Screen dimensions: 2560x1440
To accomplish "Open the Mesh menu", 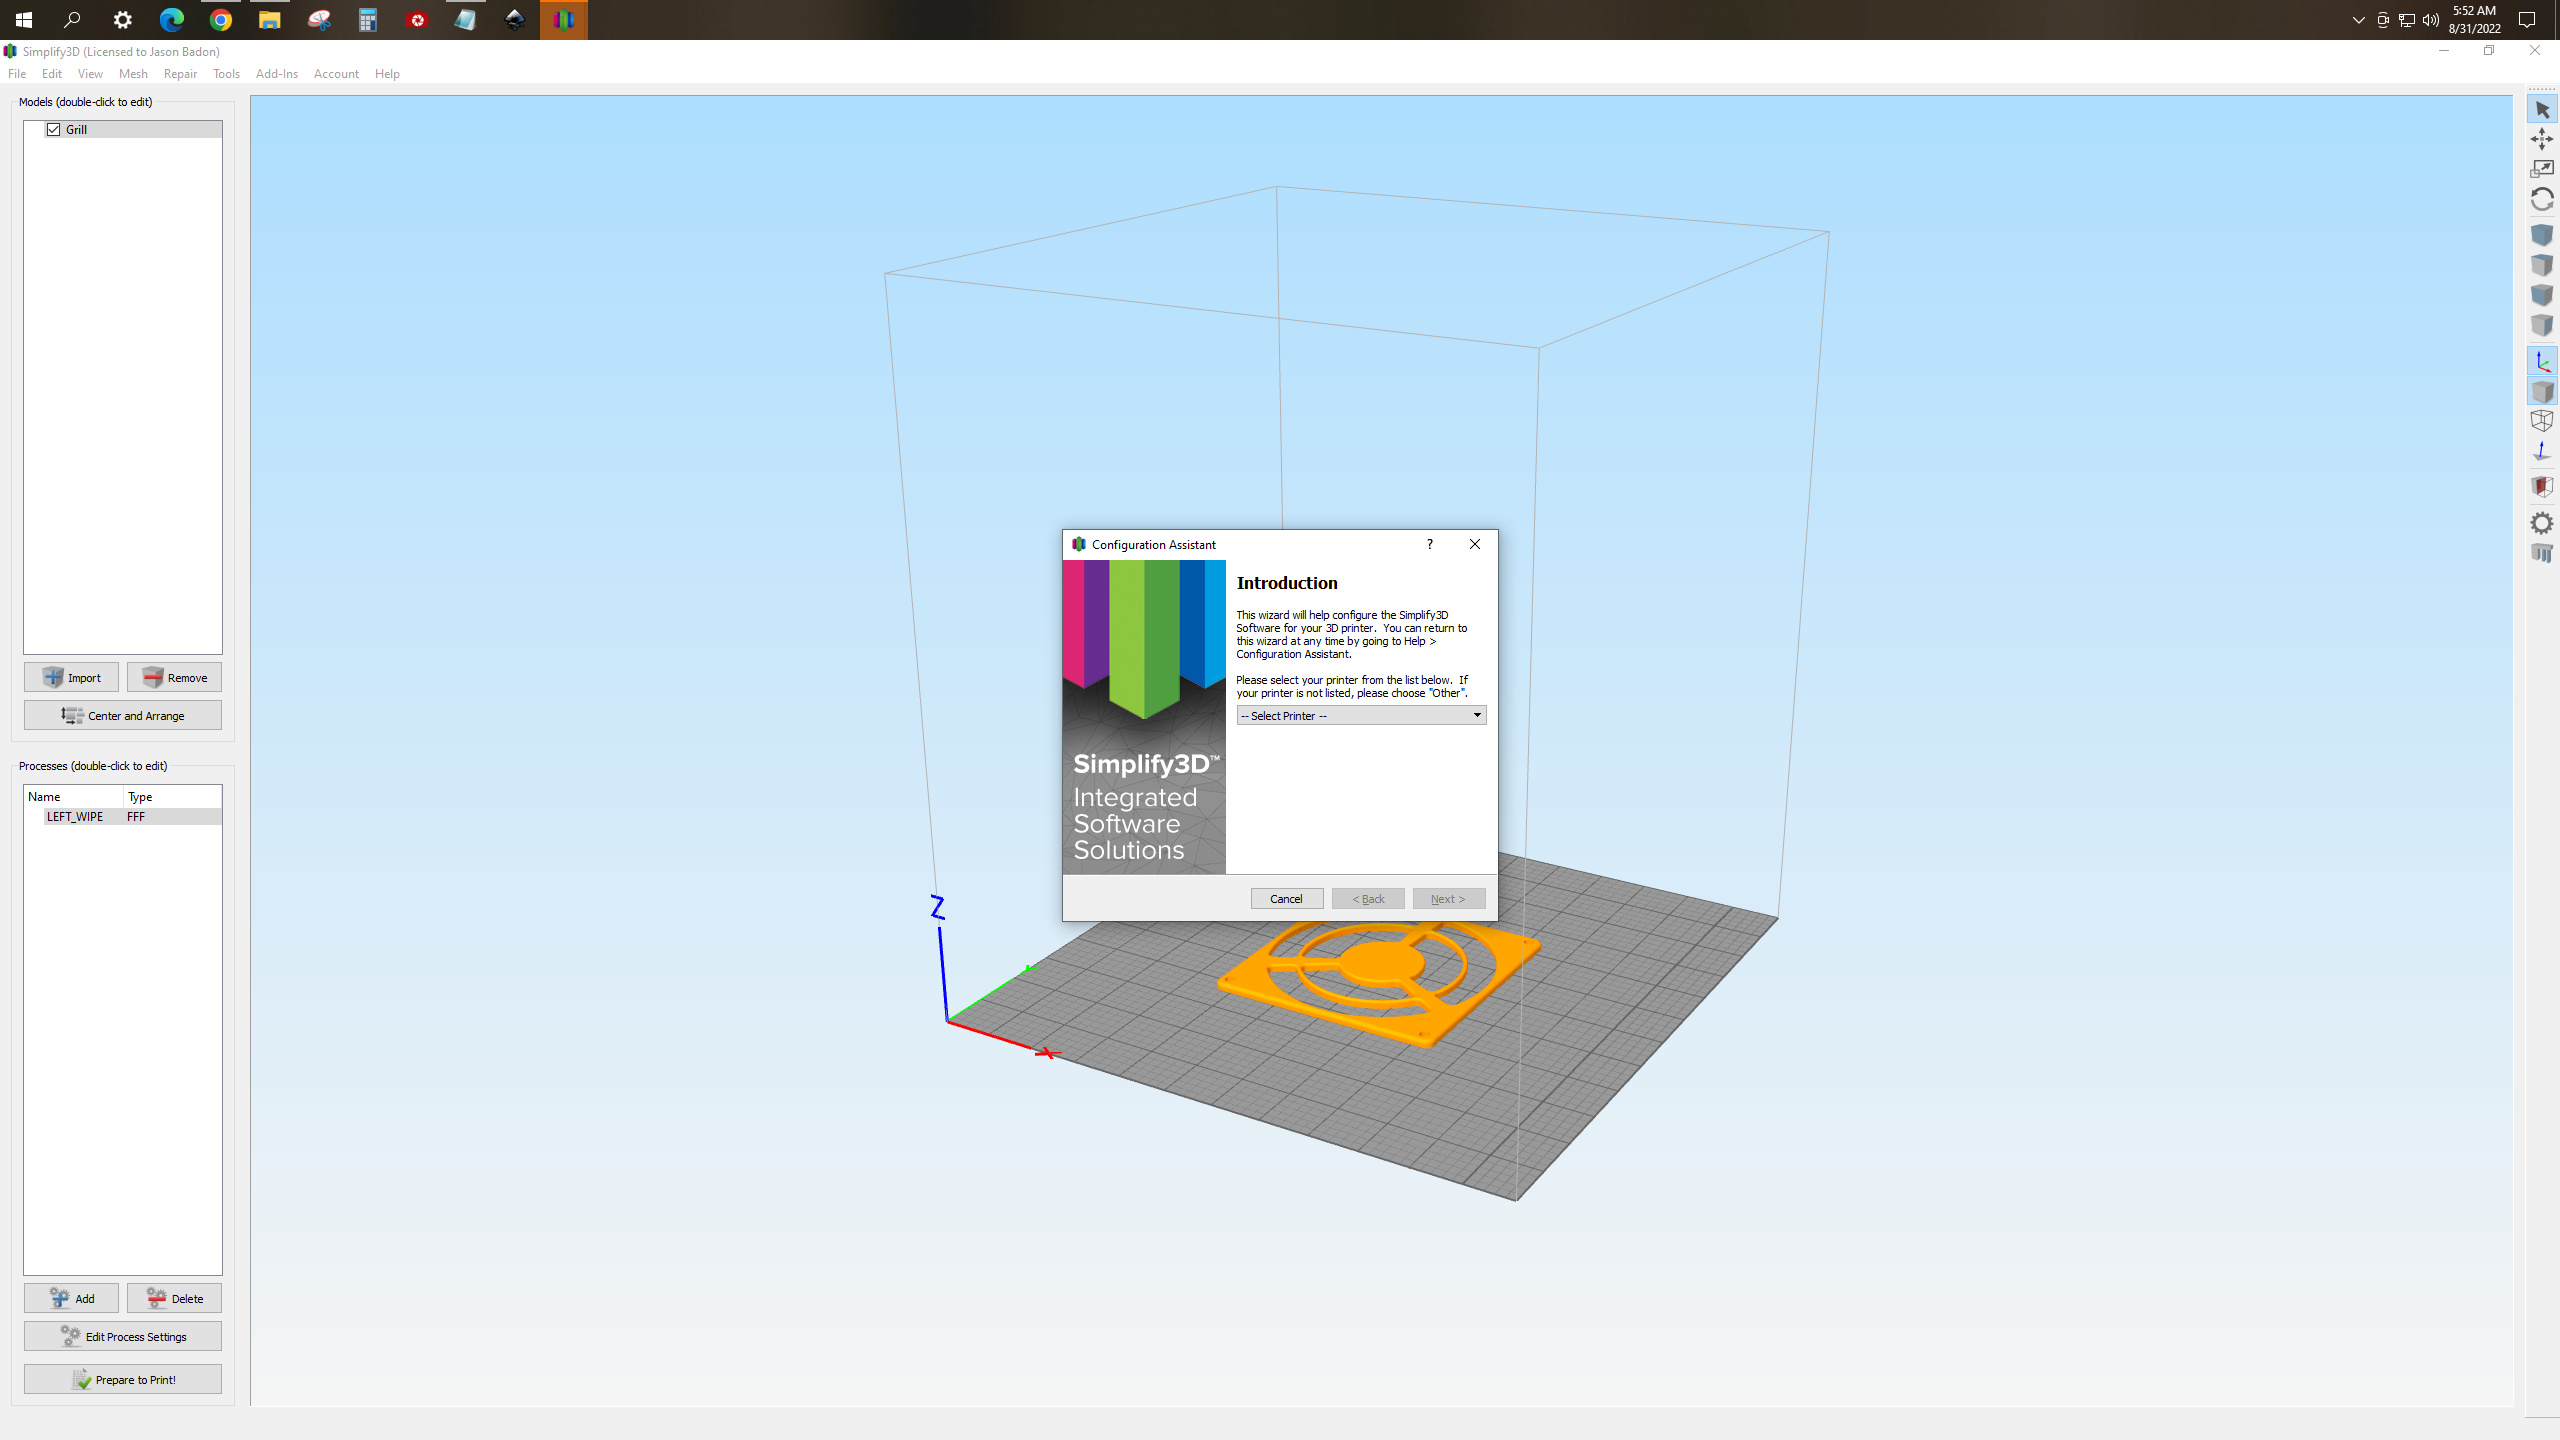I will [133, 74].
